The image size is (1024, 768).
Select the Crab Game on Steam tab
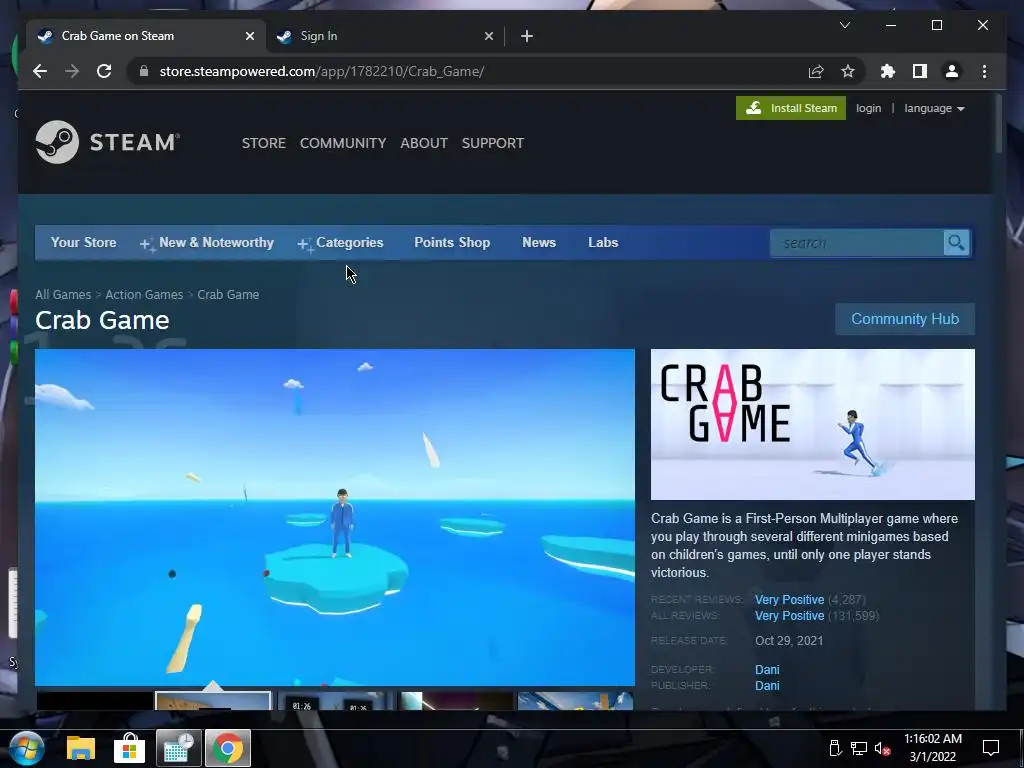(x=146, y=36)
